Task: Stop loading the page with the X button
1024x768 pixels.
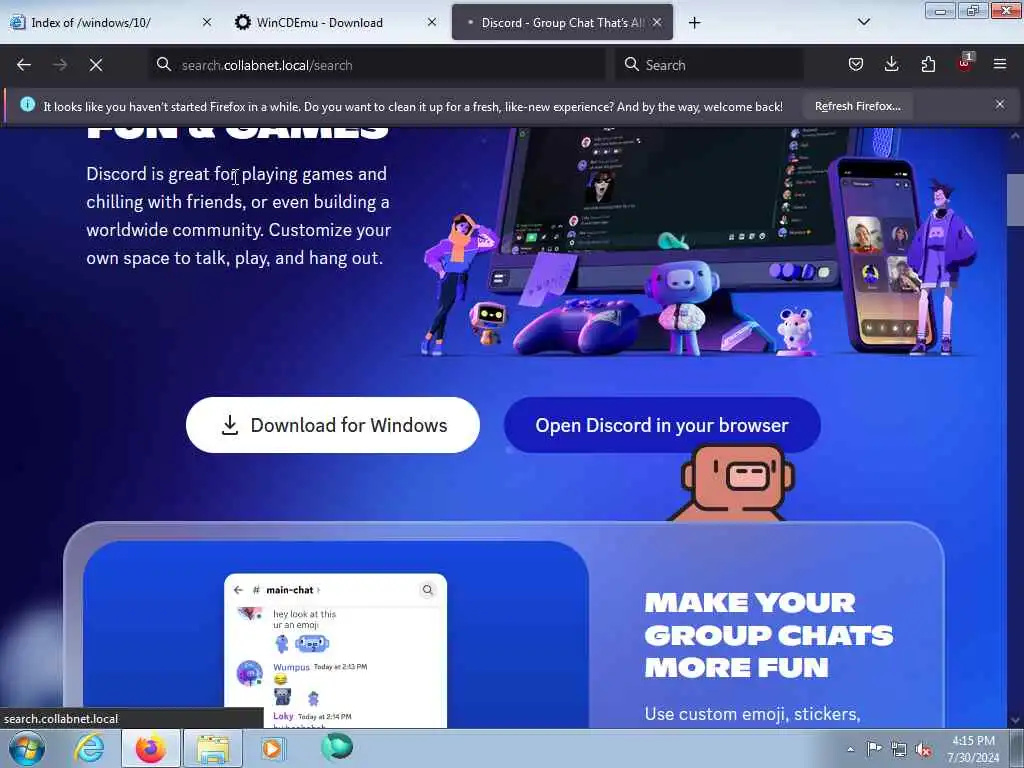Action: (96, 65)
